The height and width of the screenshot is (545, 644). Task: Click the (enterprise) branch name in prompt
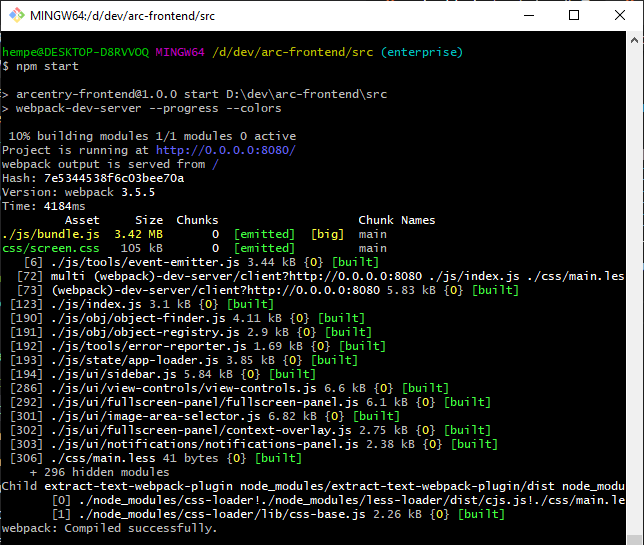point(422,52)
